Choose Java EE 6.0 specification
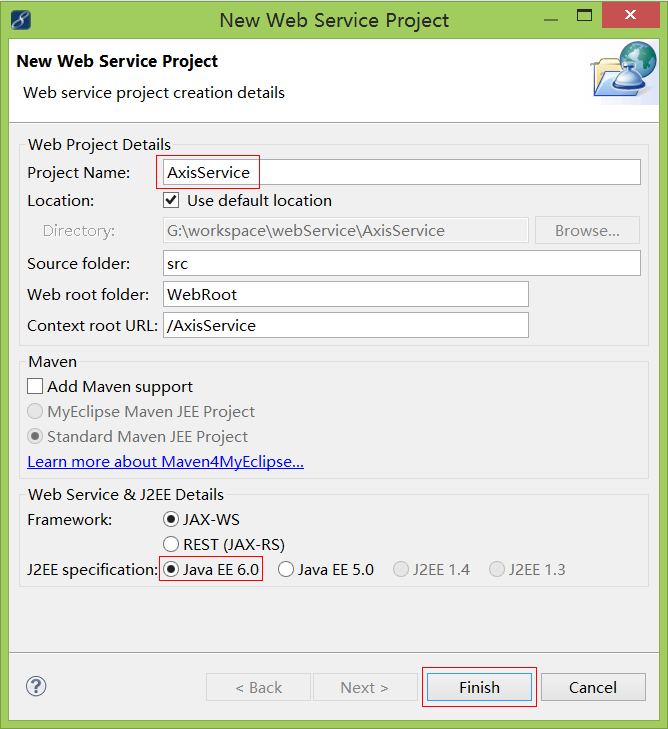Viewport: 668px width, 729px height. (x=171, y=570)
